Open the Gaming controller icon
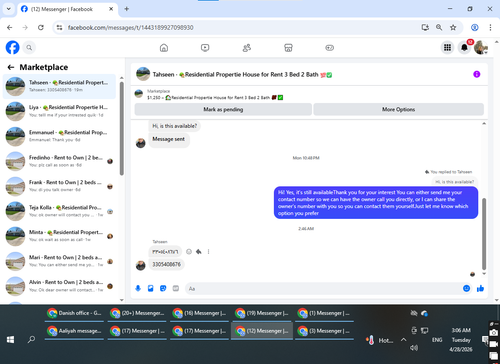 click(x=329, y=48)
